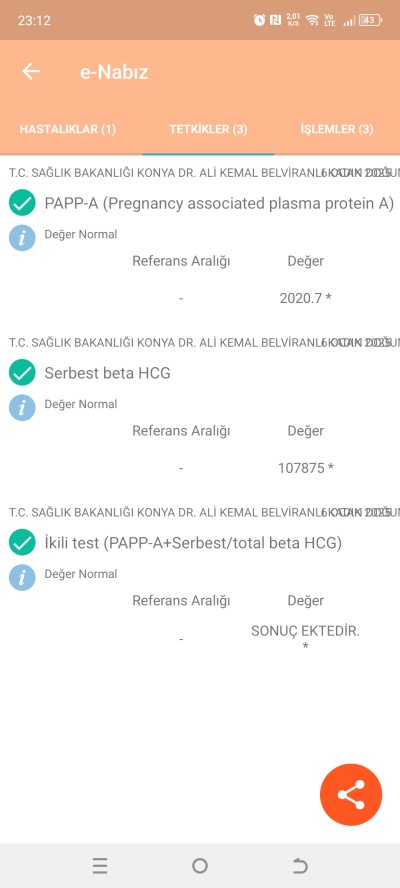Image resolution: width=400 pixels, height=888 pixels.
Task: Tap the green check icon next to İkili test
Action: coord(22,543)
